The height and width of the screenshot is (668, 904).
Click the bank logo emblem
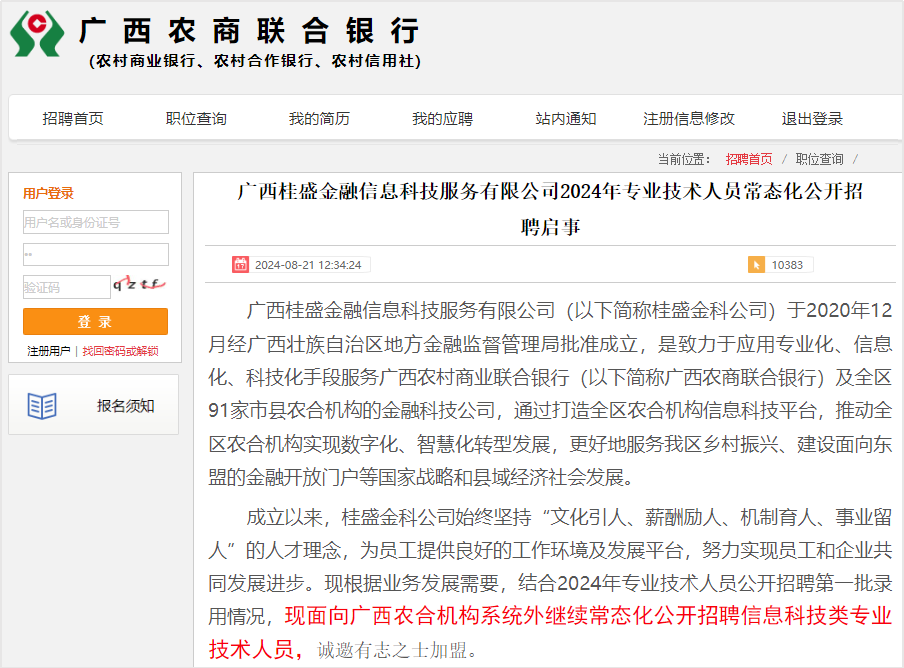point(37,34)
